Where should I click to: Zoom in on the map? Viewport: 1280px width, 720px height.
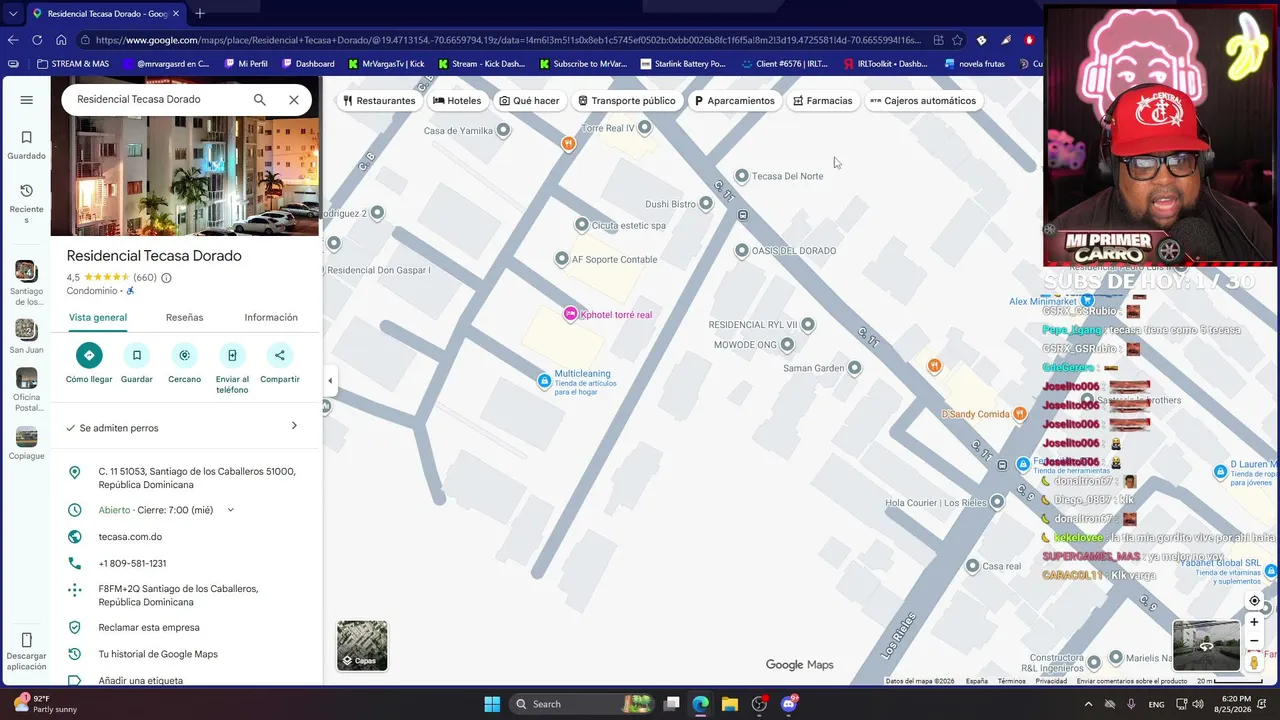(1254, 622)
